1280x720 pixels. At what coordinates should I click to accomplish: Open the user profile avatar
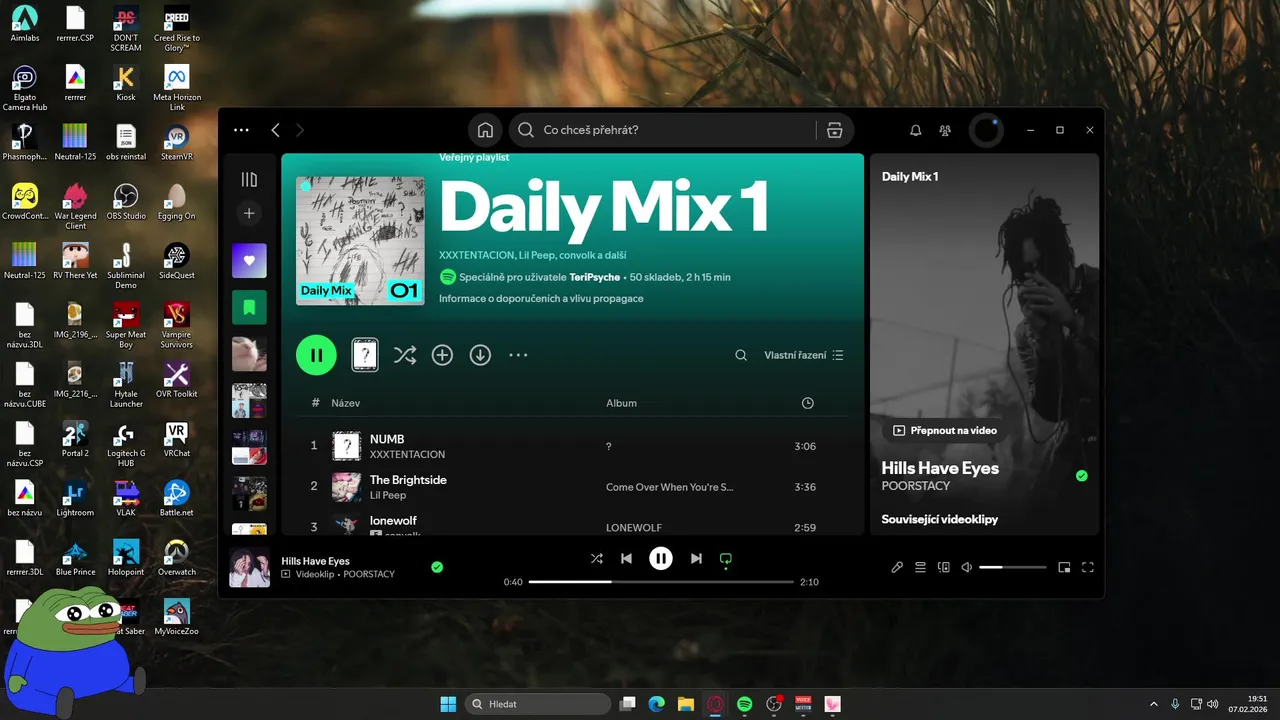[987, 130]
